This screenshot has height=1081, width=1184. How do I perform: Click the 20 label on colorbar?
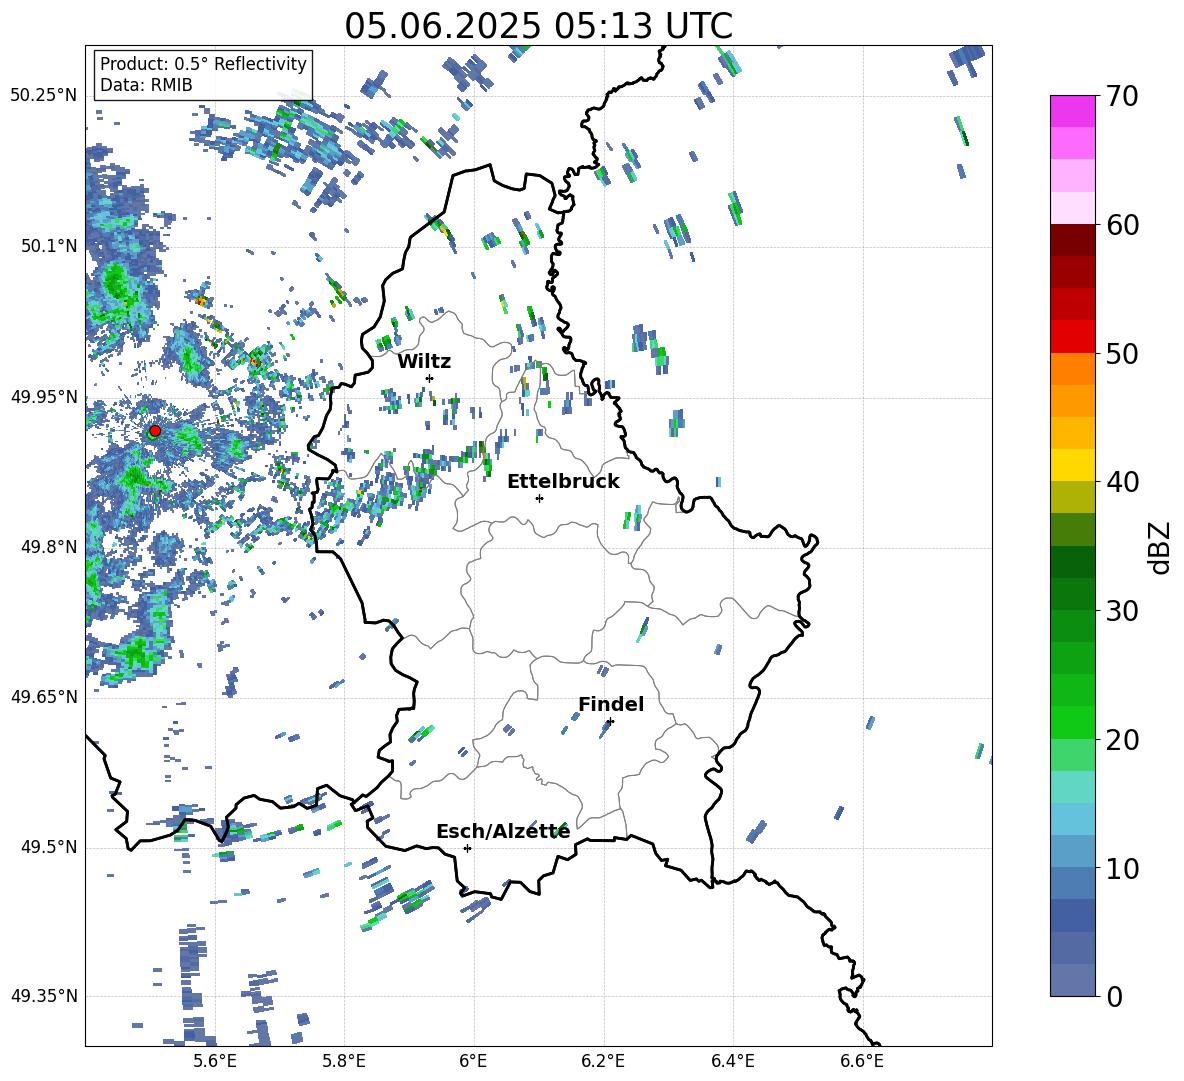1122,740
